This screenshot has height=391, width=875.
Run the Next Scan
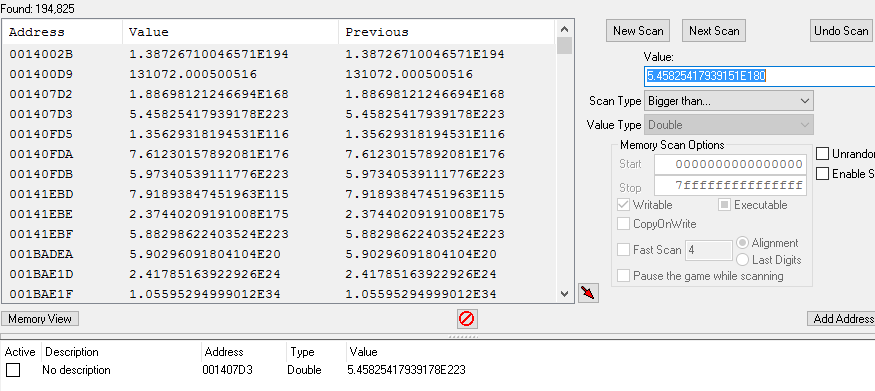(714, 31)
